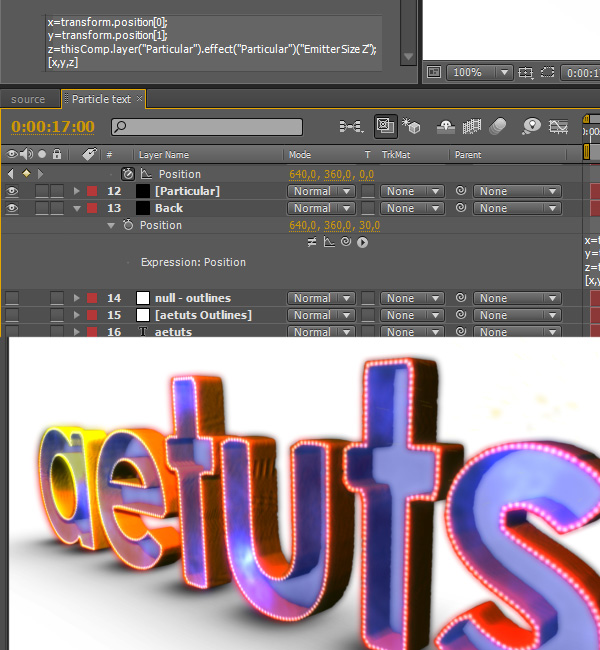Viewport: 600px width, 650px height.
Task: Click the timeline layer search field
Action: click(206, 127)
